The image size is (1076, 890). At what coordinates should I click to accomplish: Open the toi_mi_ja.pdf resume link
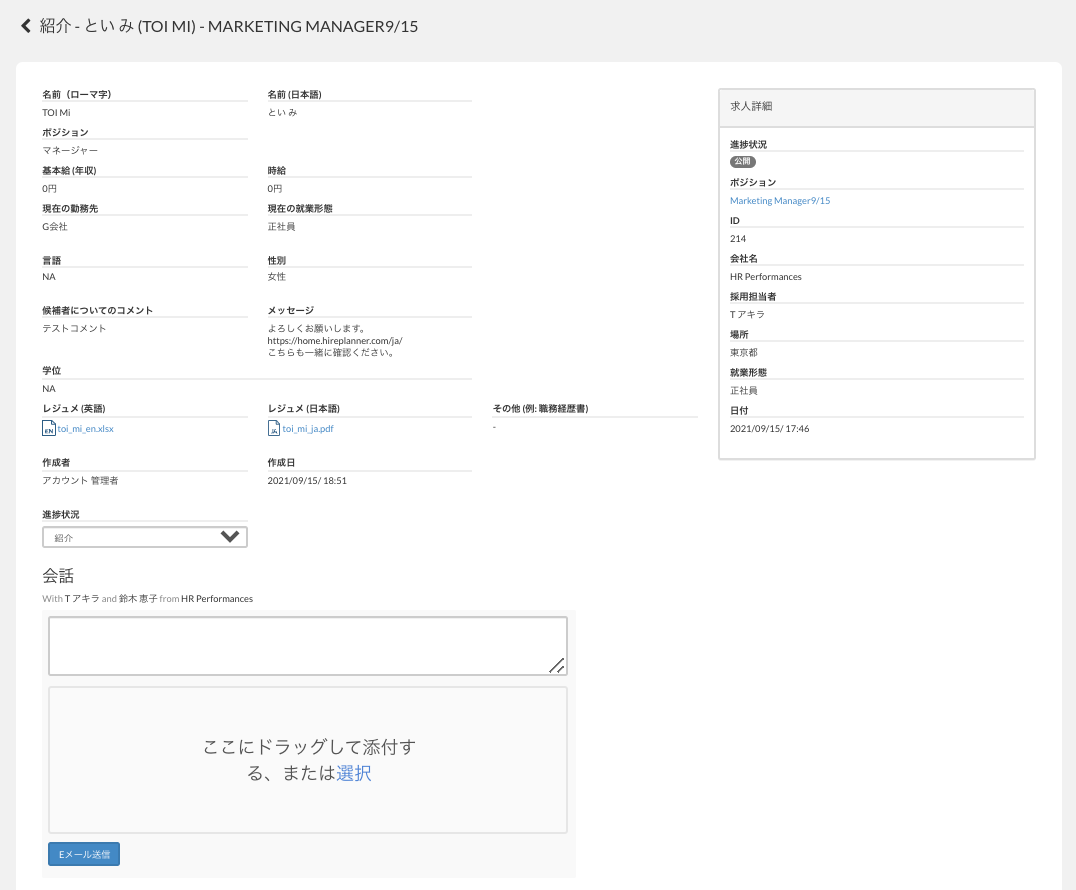tap(308, 429)
